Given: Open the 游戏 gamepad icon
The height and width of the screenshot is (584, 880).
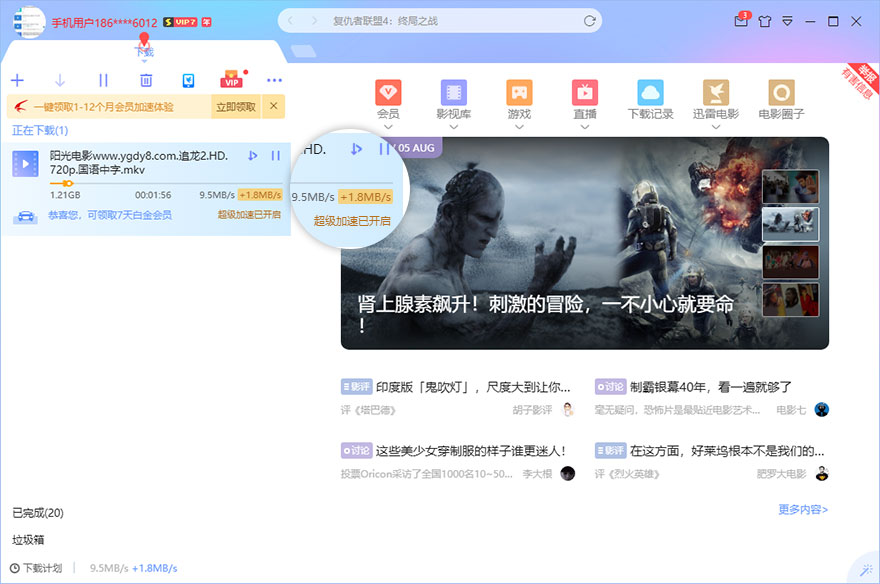Looking at the screenshot, I should coord(519,93).
